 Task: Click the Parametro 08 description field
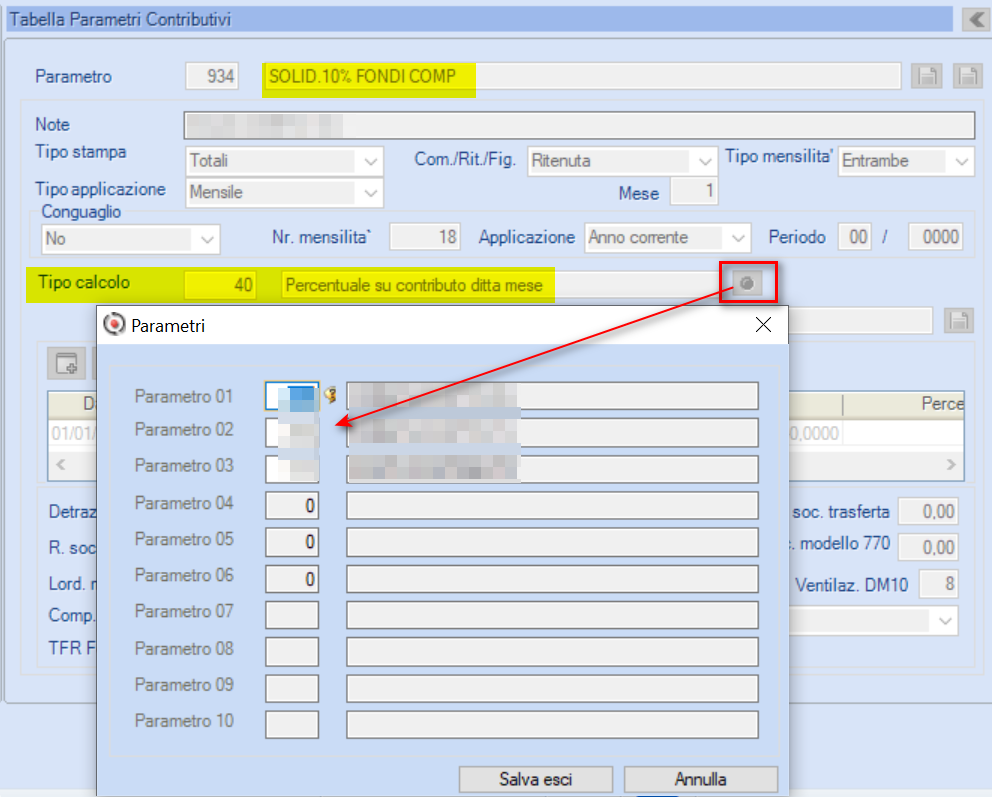(x=552, y=652)
